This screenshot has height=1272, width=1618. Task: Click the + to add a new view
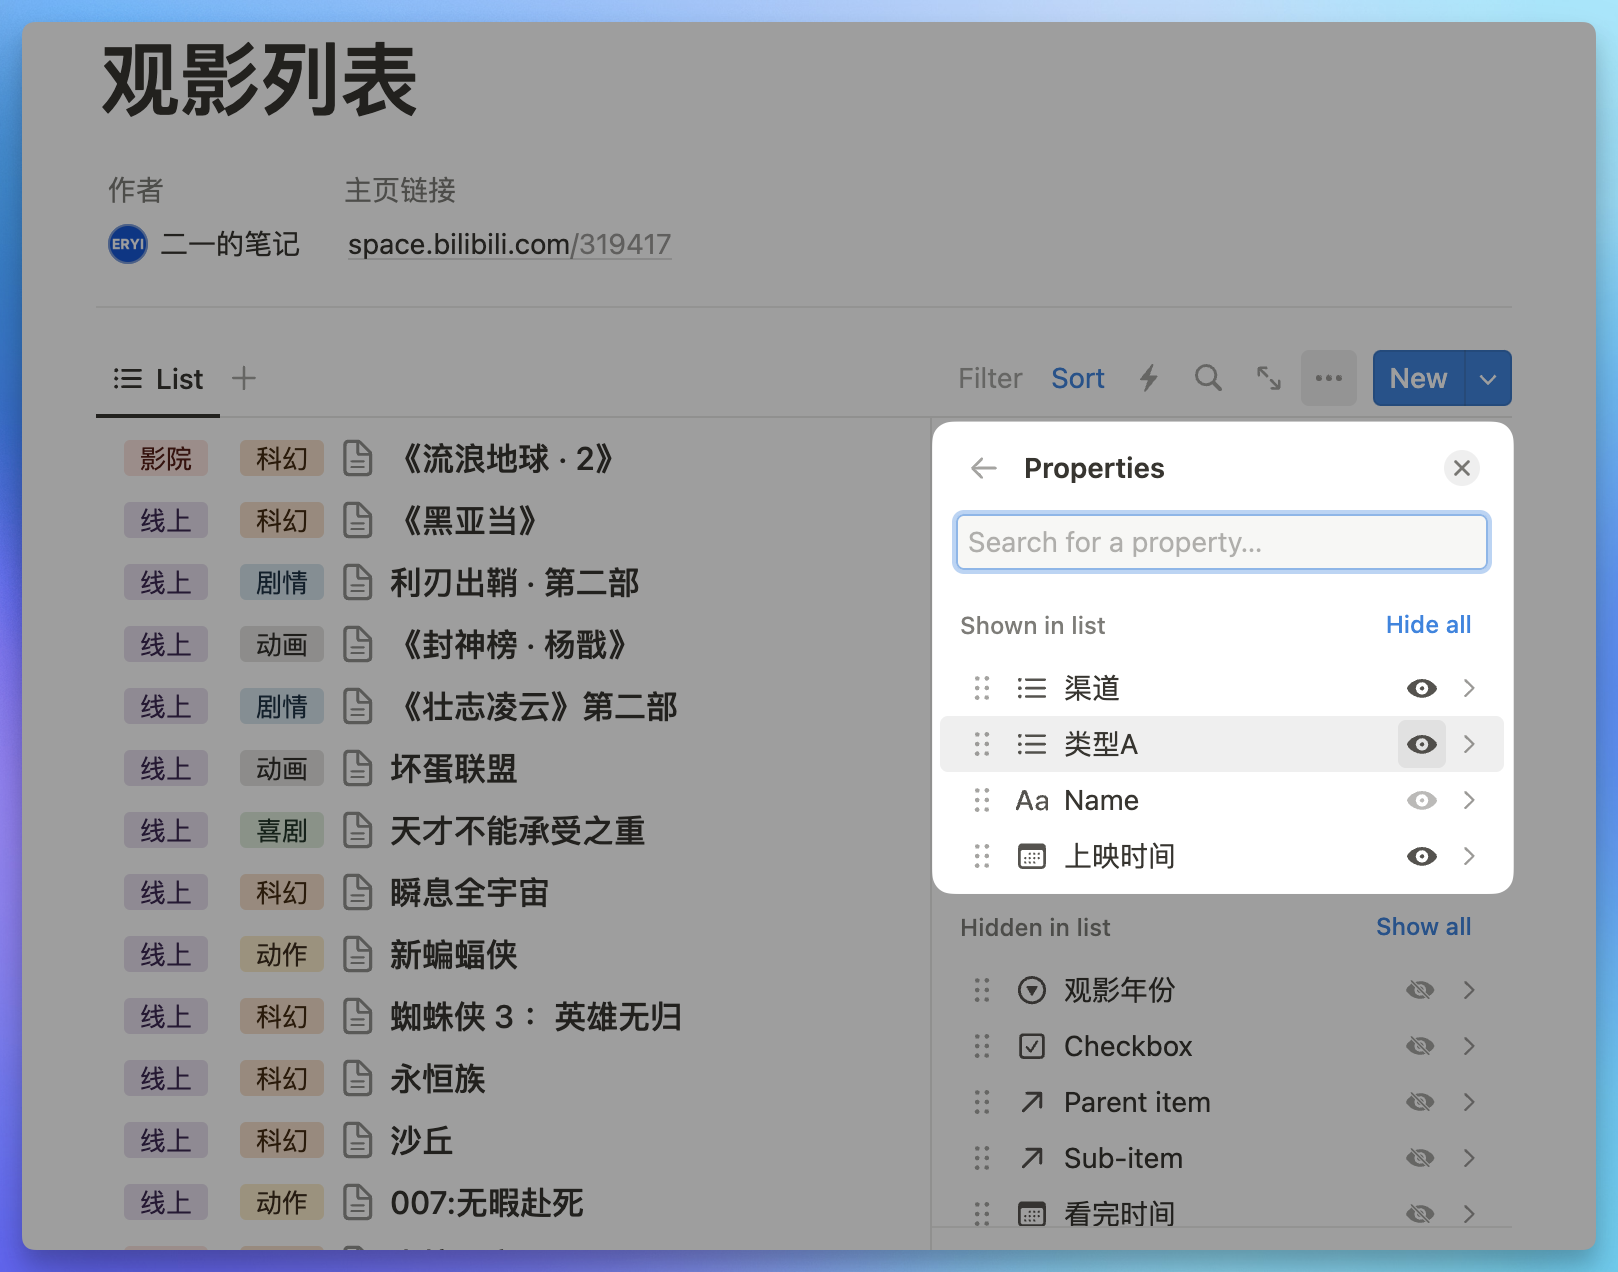pyautogui.click(x=242, y=378)
